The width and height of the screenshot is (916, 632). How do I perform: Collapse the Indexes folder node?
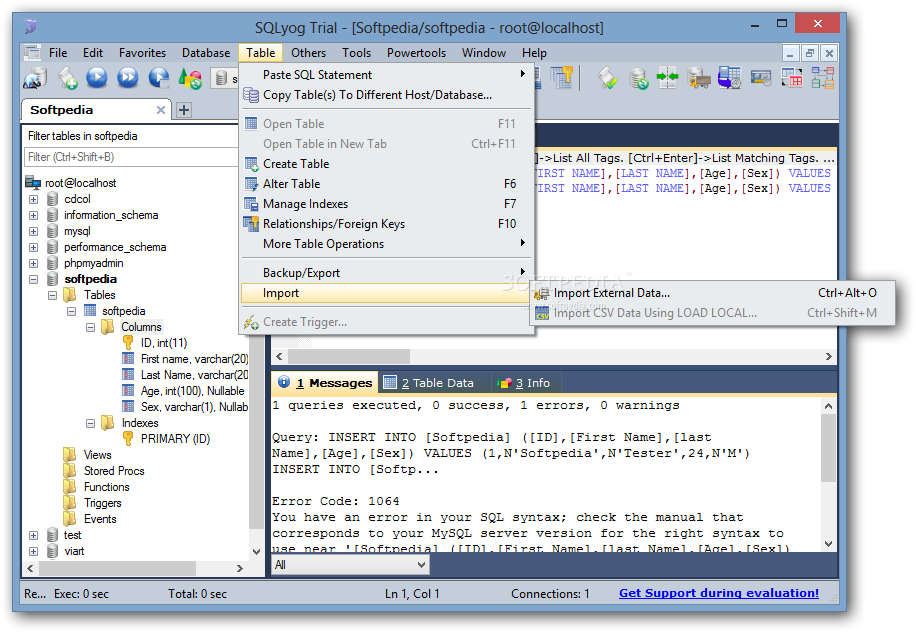(x=91, y=423)
